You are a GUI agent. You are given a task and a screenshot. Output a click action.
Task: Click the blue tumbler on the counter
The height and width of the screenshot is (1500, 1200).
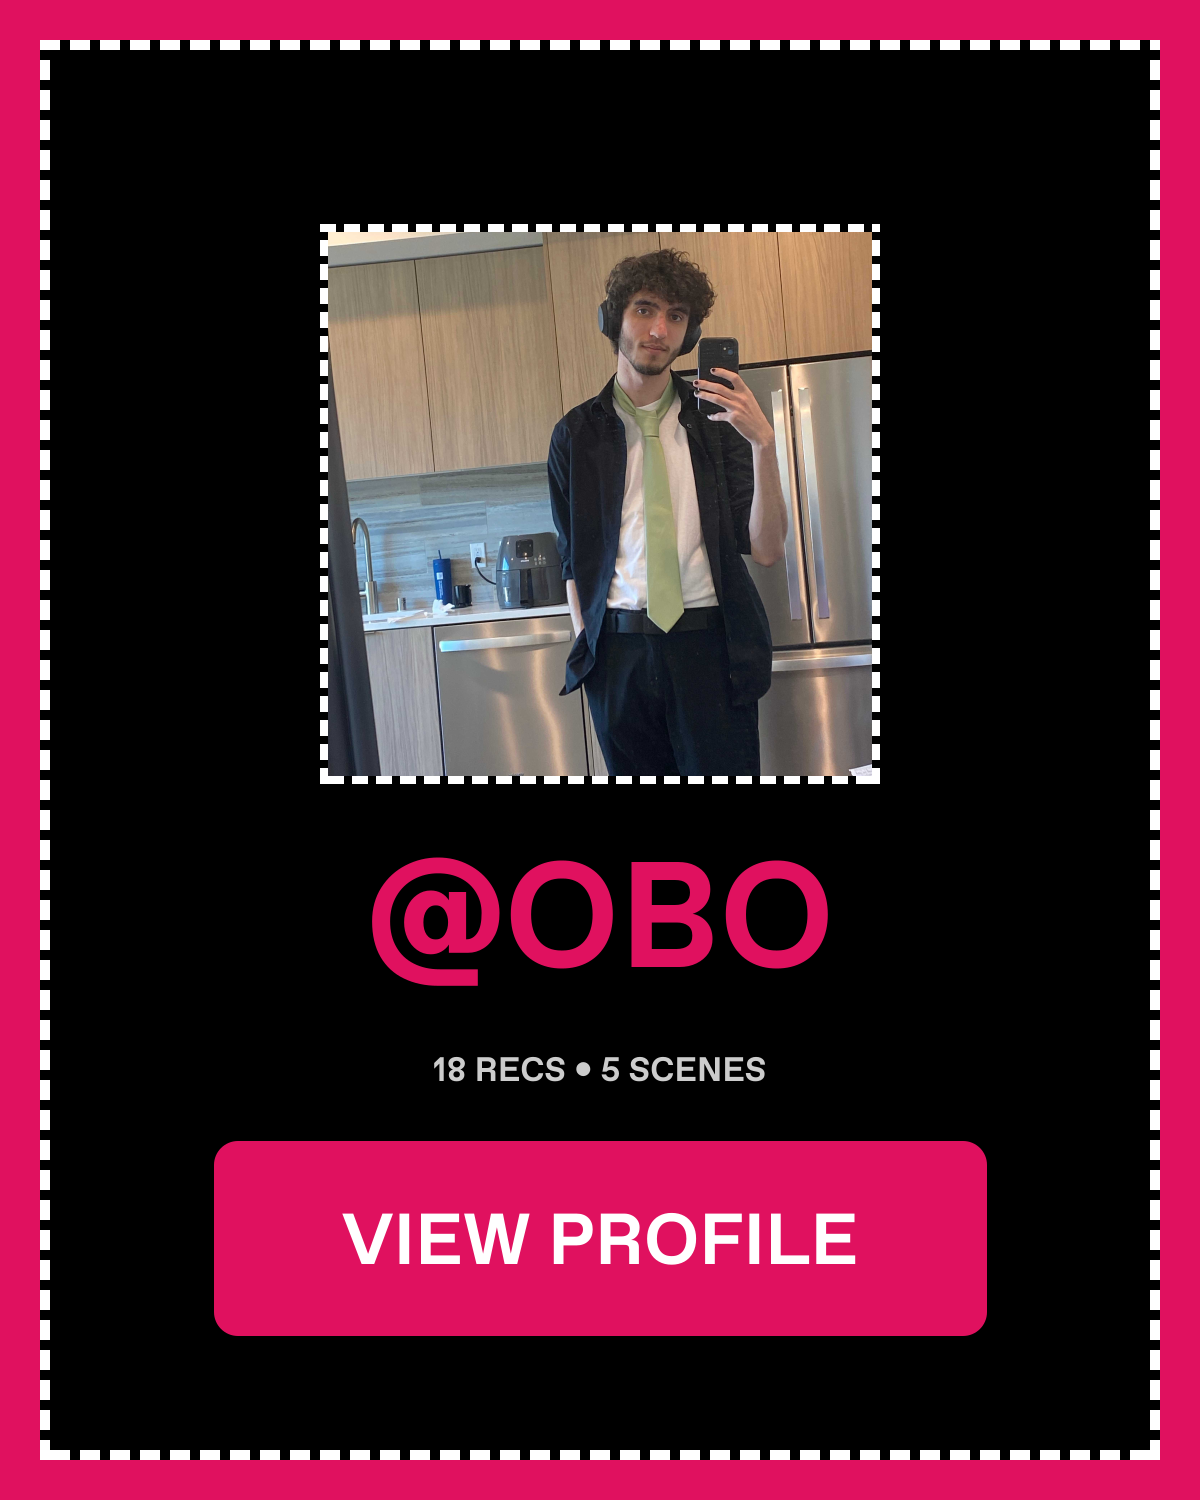click(441, 578)
